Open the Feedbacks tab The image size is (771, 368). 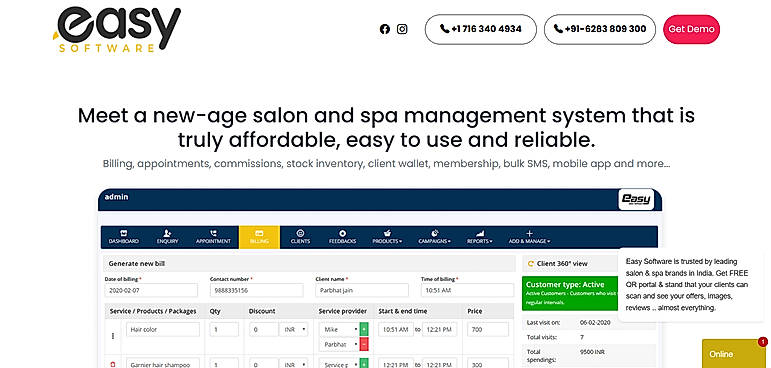(x=342, y=237)
